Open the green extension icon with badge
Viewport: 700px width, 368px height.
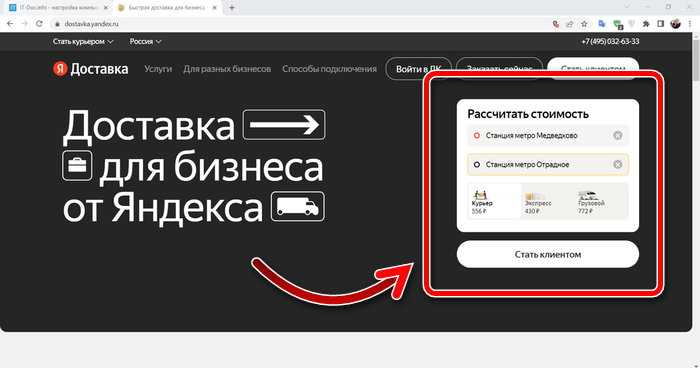(x=618, y=25)
